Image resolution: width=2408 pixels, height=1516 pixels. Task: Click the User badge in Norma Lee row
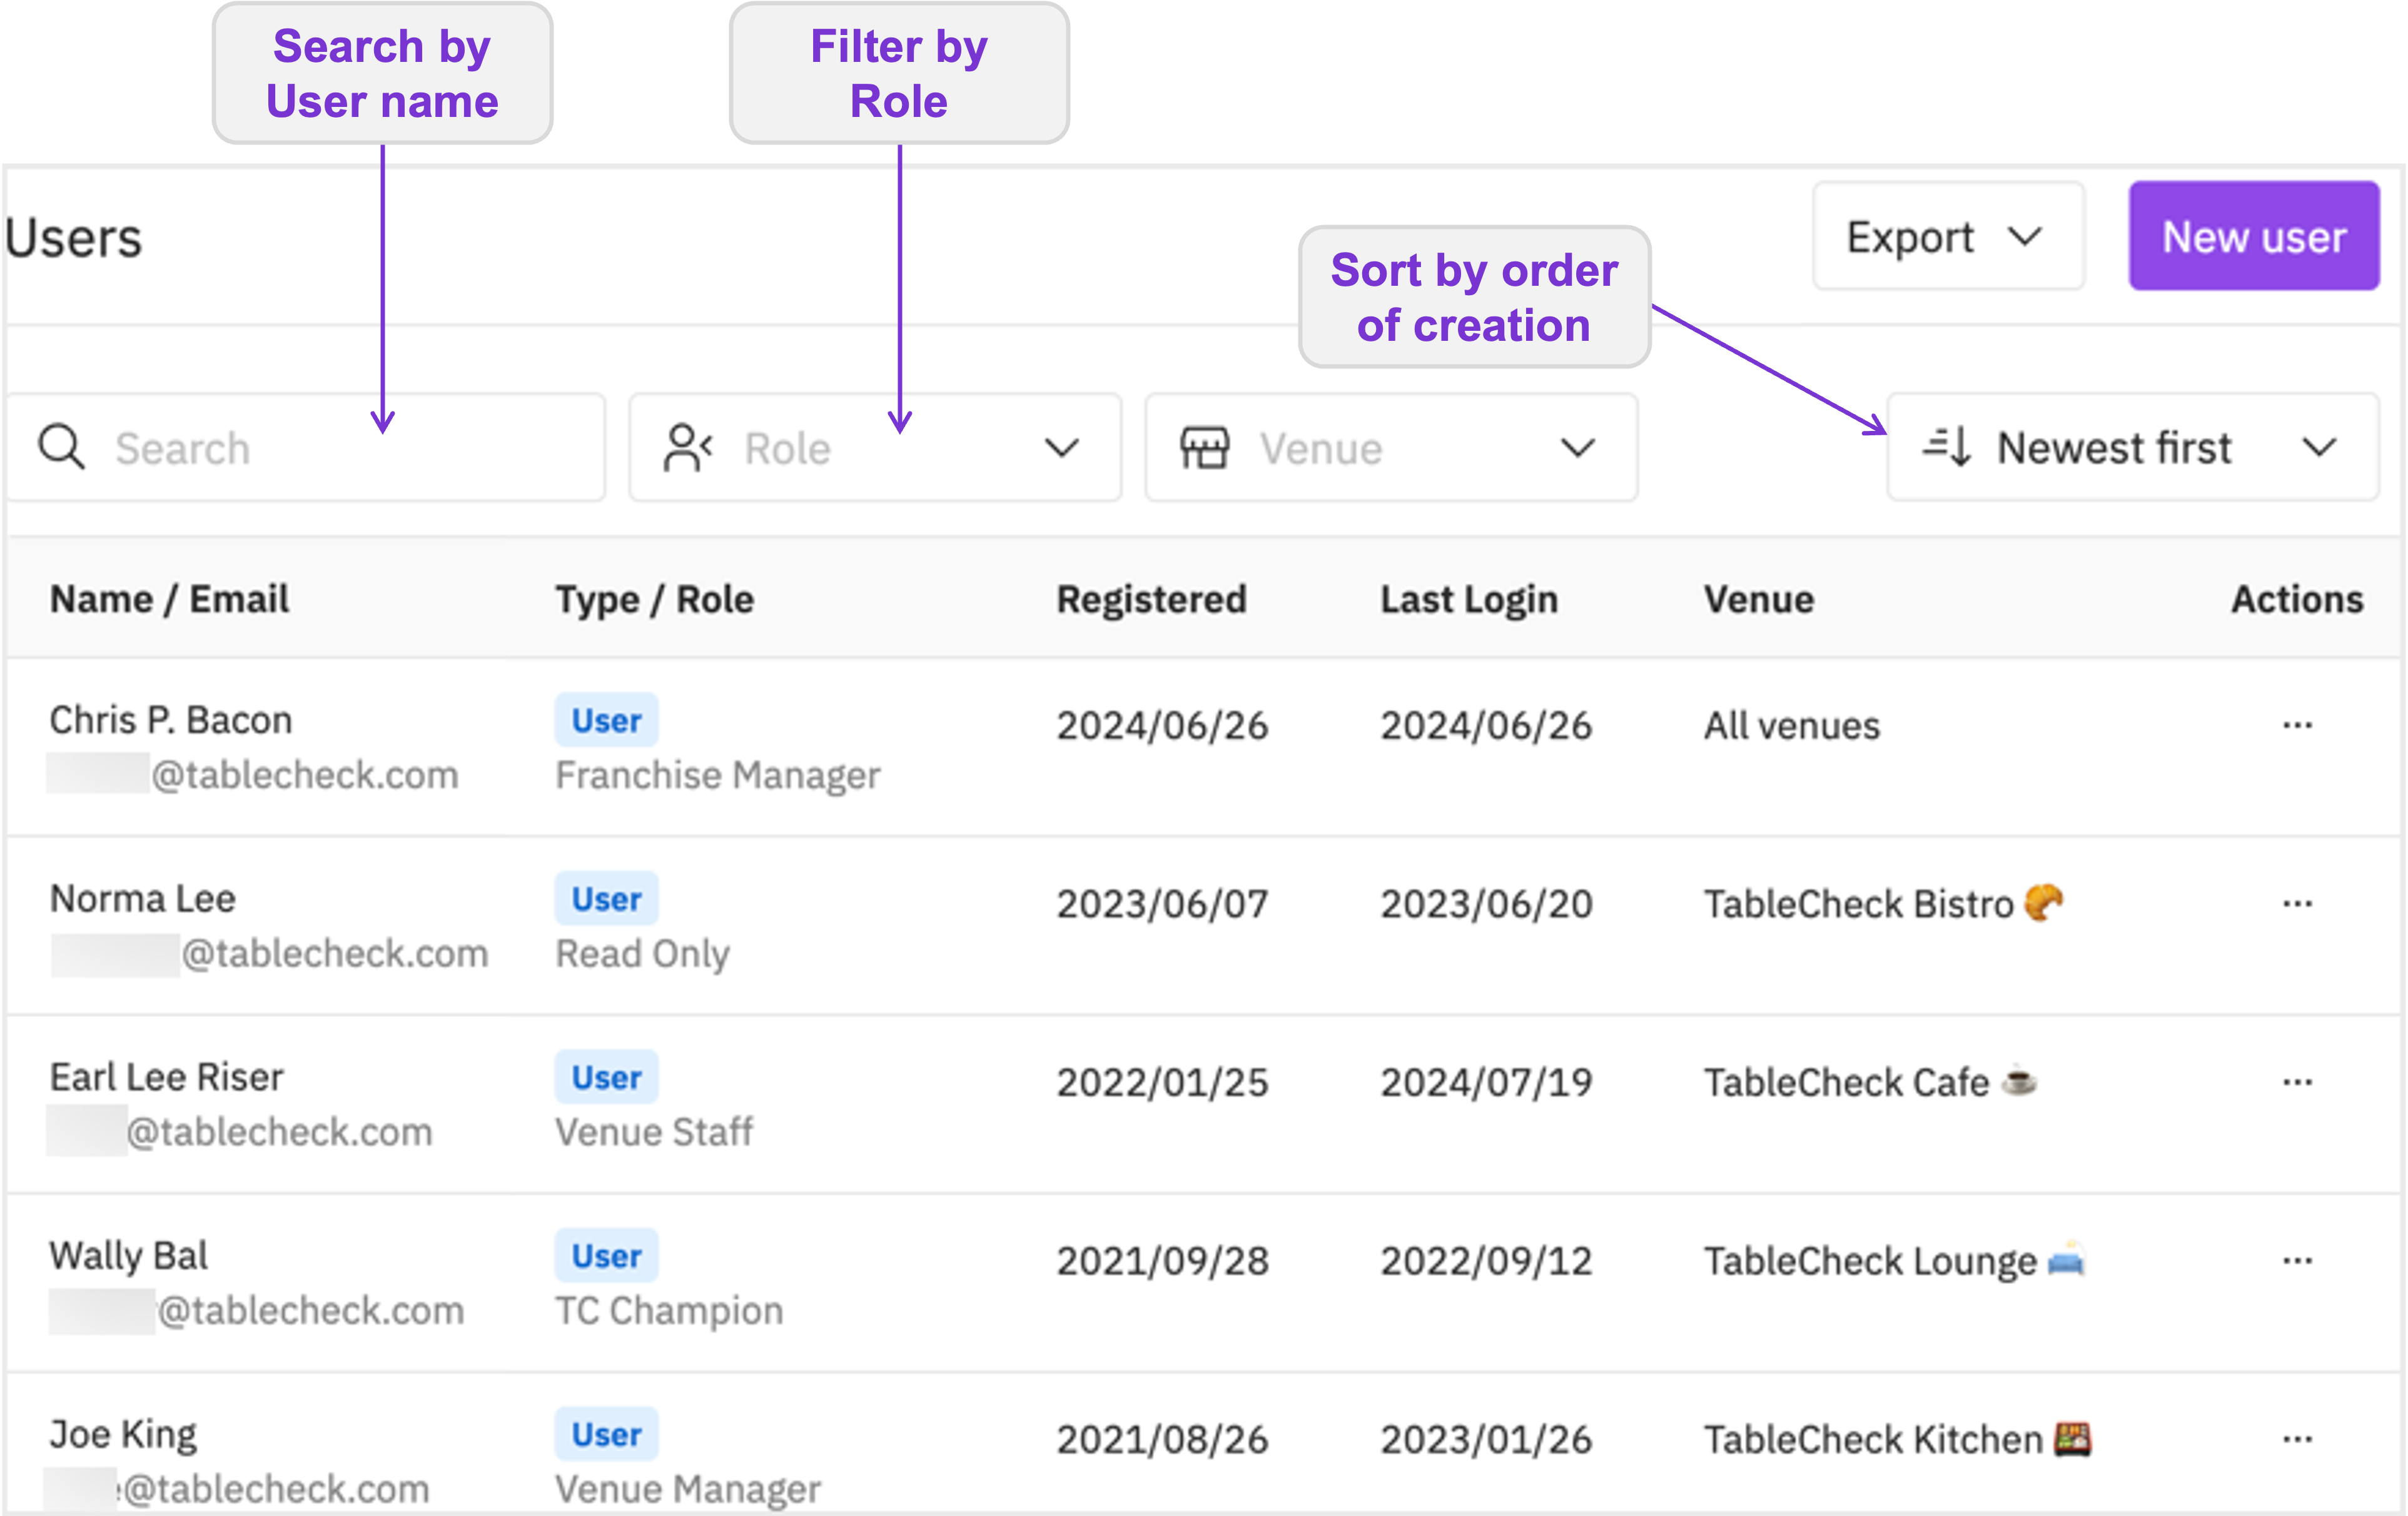(606, 899)
